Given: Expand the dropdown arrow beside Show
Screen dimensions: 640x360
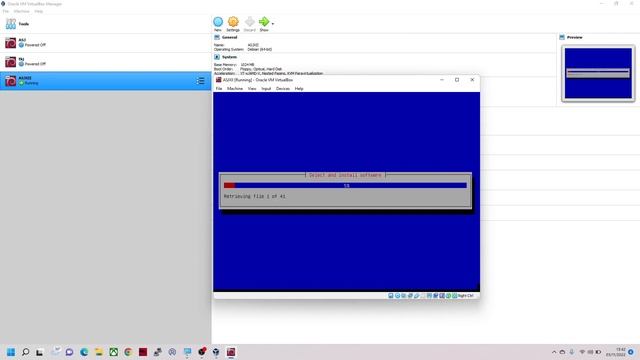Looking at the screenshot, I should [273, 24].
